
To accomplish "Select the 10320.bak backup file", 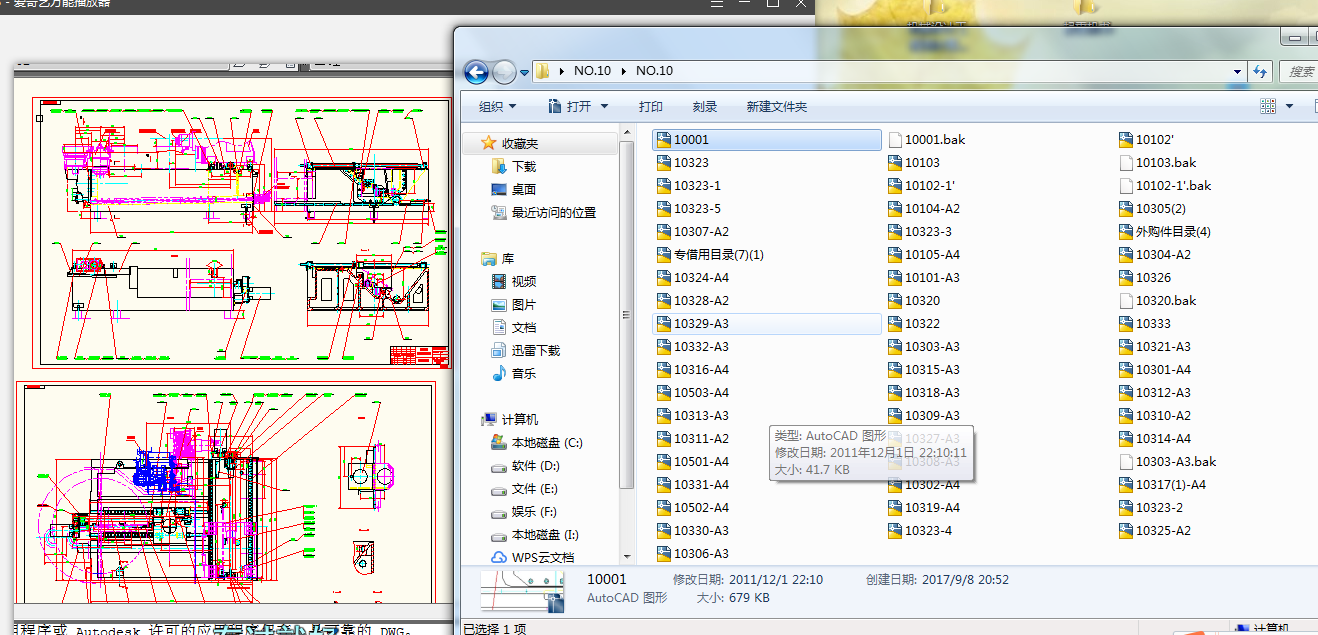I will pyautogui.click(x=1158, y=301).
